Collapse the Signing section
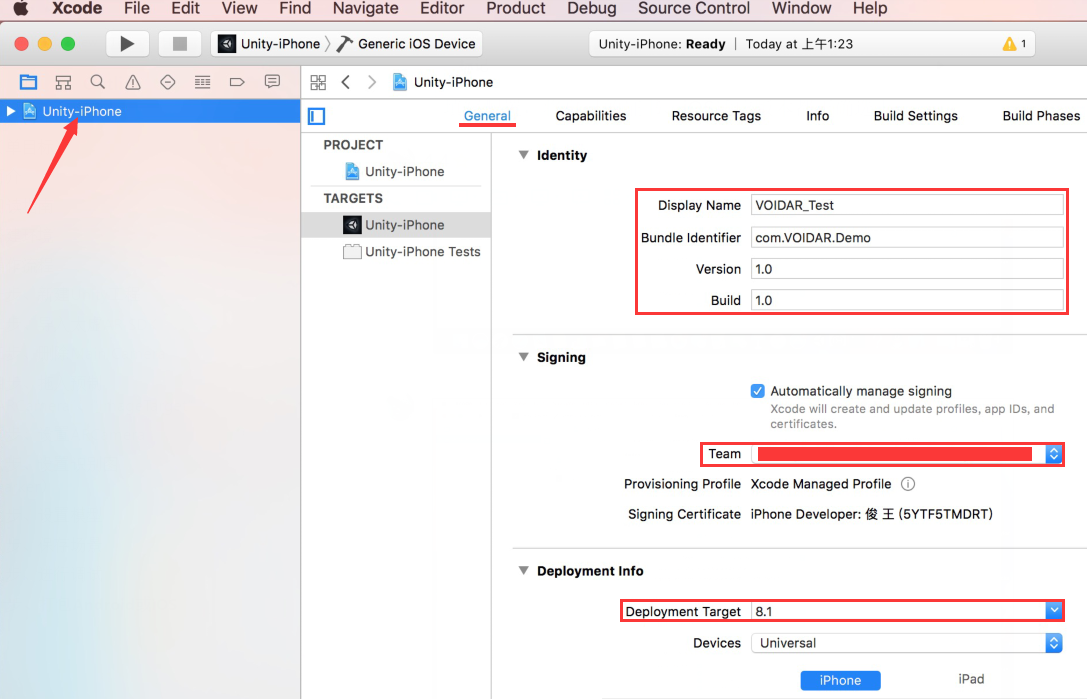Viewport: 1087px width, 699px height. (523, 357)
